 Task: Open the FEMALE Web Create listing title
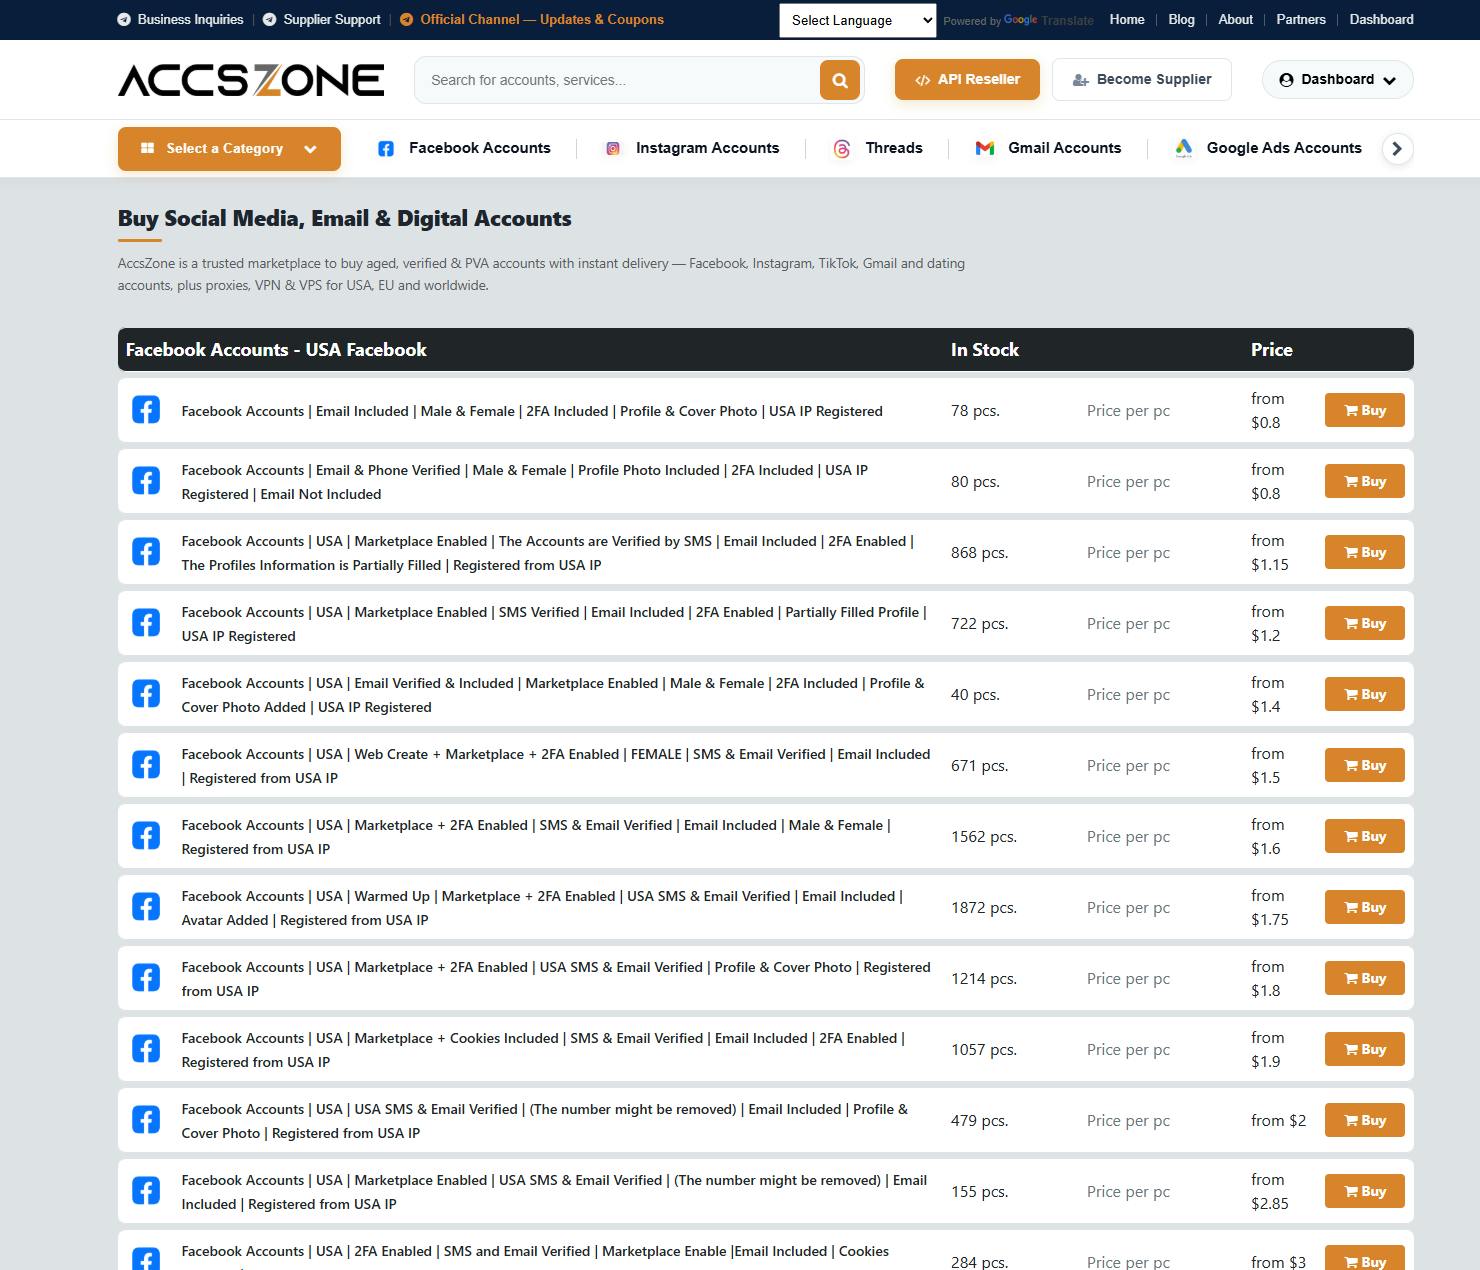556,766
